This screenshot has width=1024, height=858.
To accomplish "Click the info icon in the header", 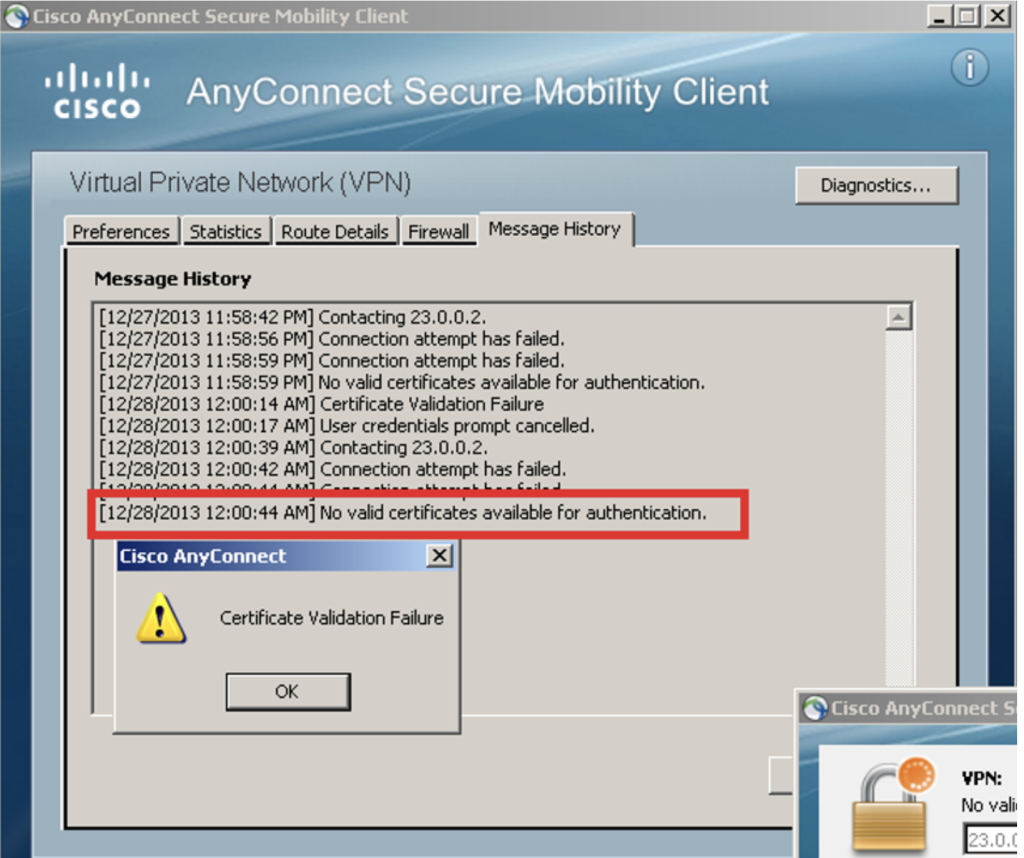I will click(x=969, y=67).
